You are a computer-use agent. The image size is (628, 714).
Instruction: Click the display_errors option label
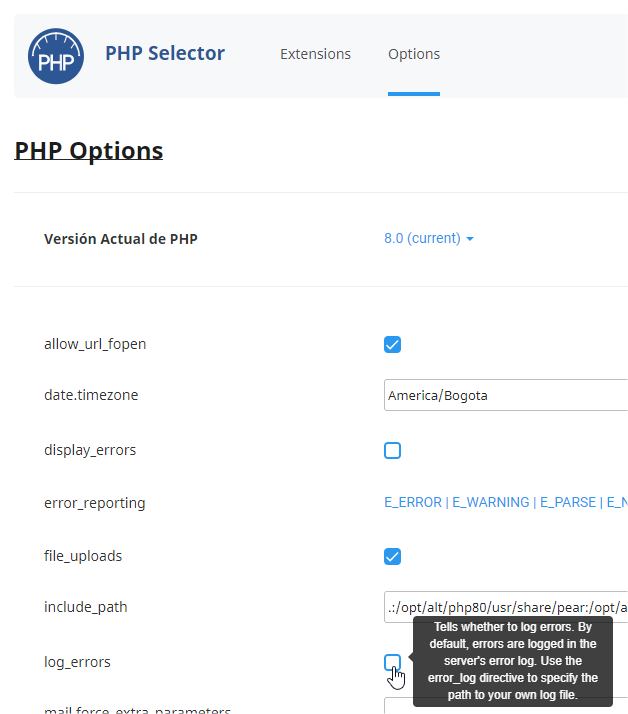(90, 450)
